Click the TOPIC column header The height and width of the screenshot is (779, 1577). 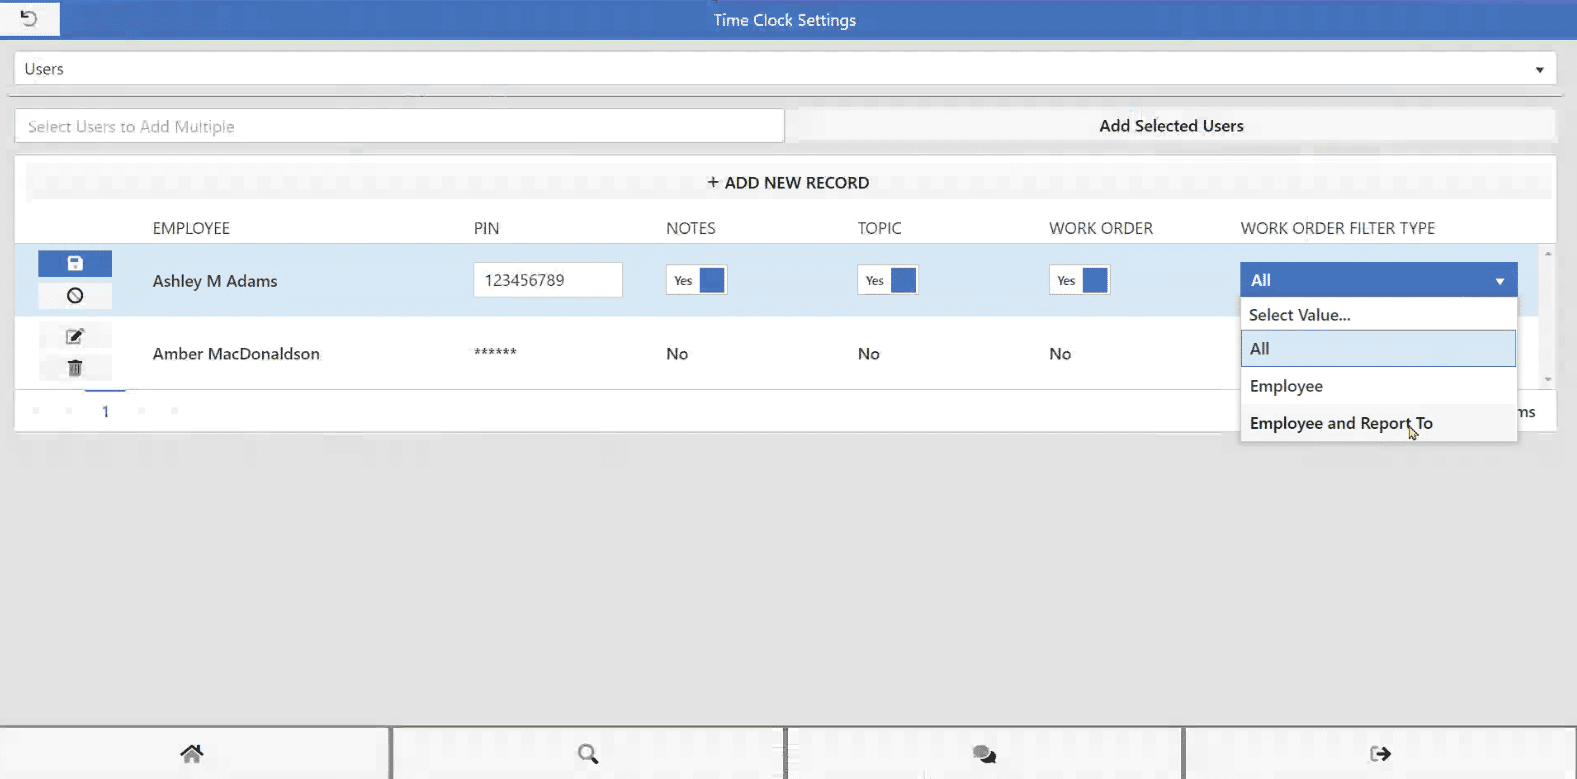pyautogui.click(x=879, y=228)
